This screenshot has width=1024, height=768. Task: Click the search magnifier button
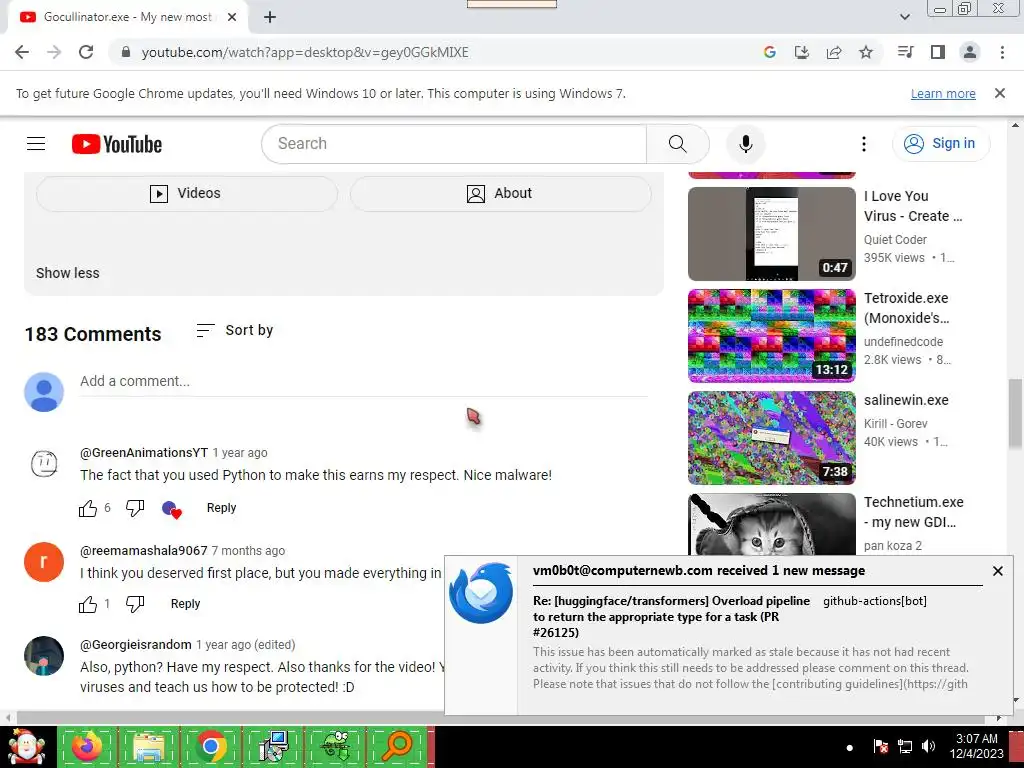click(678, 144)
